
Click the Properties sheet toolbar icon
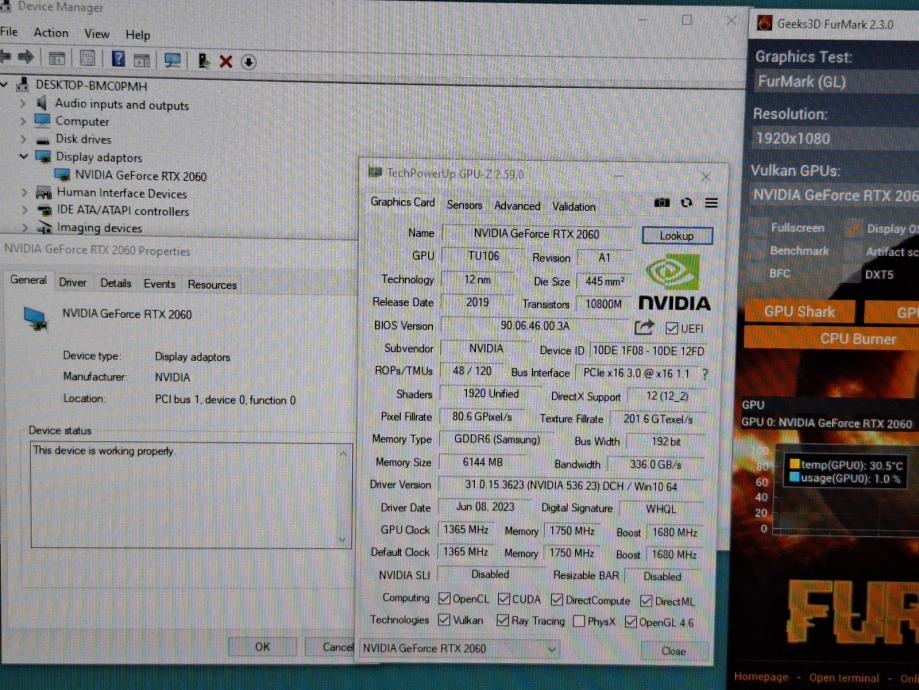[87, 58]
